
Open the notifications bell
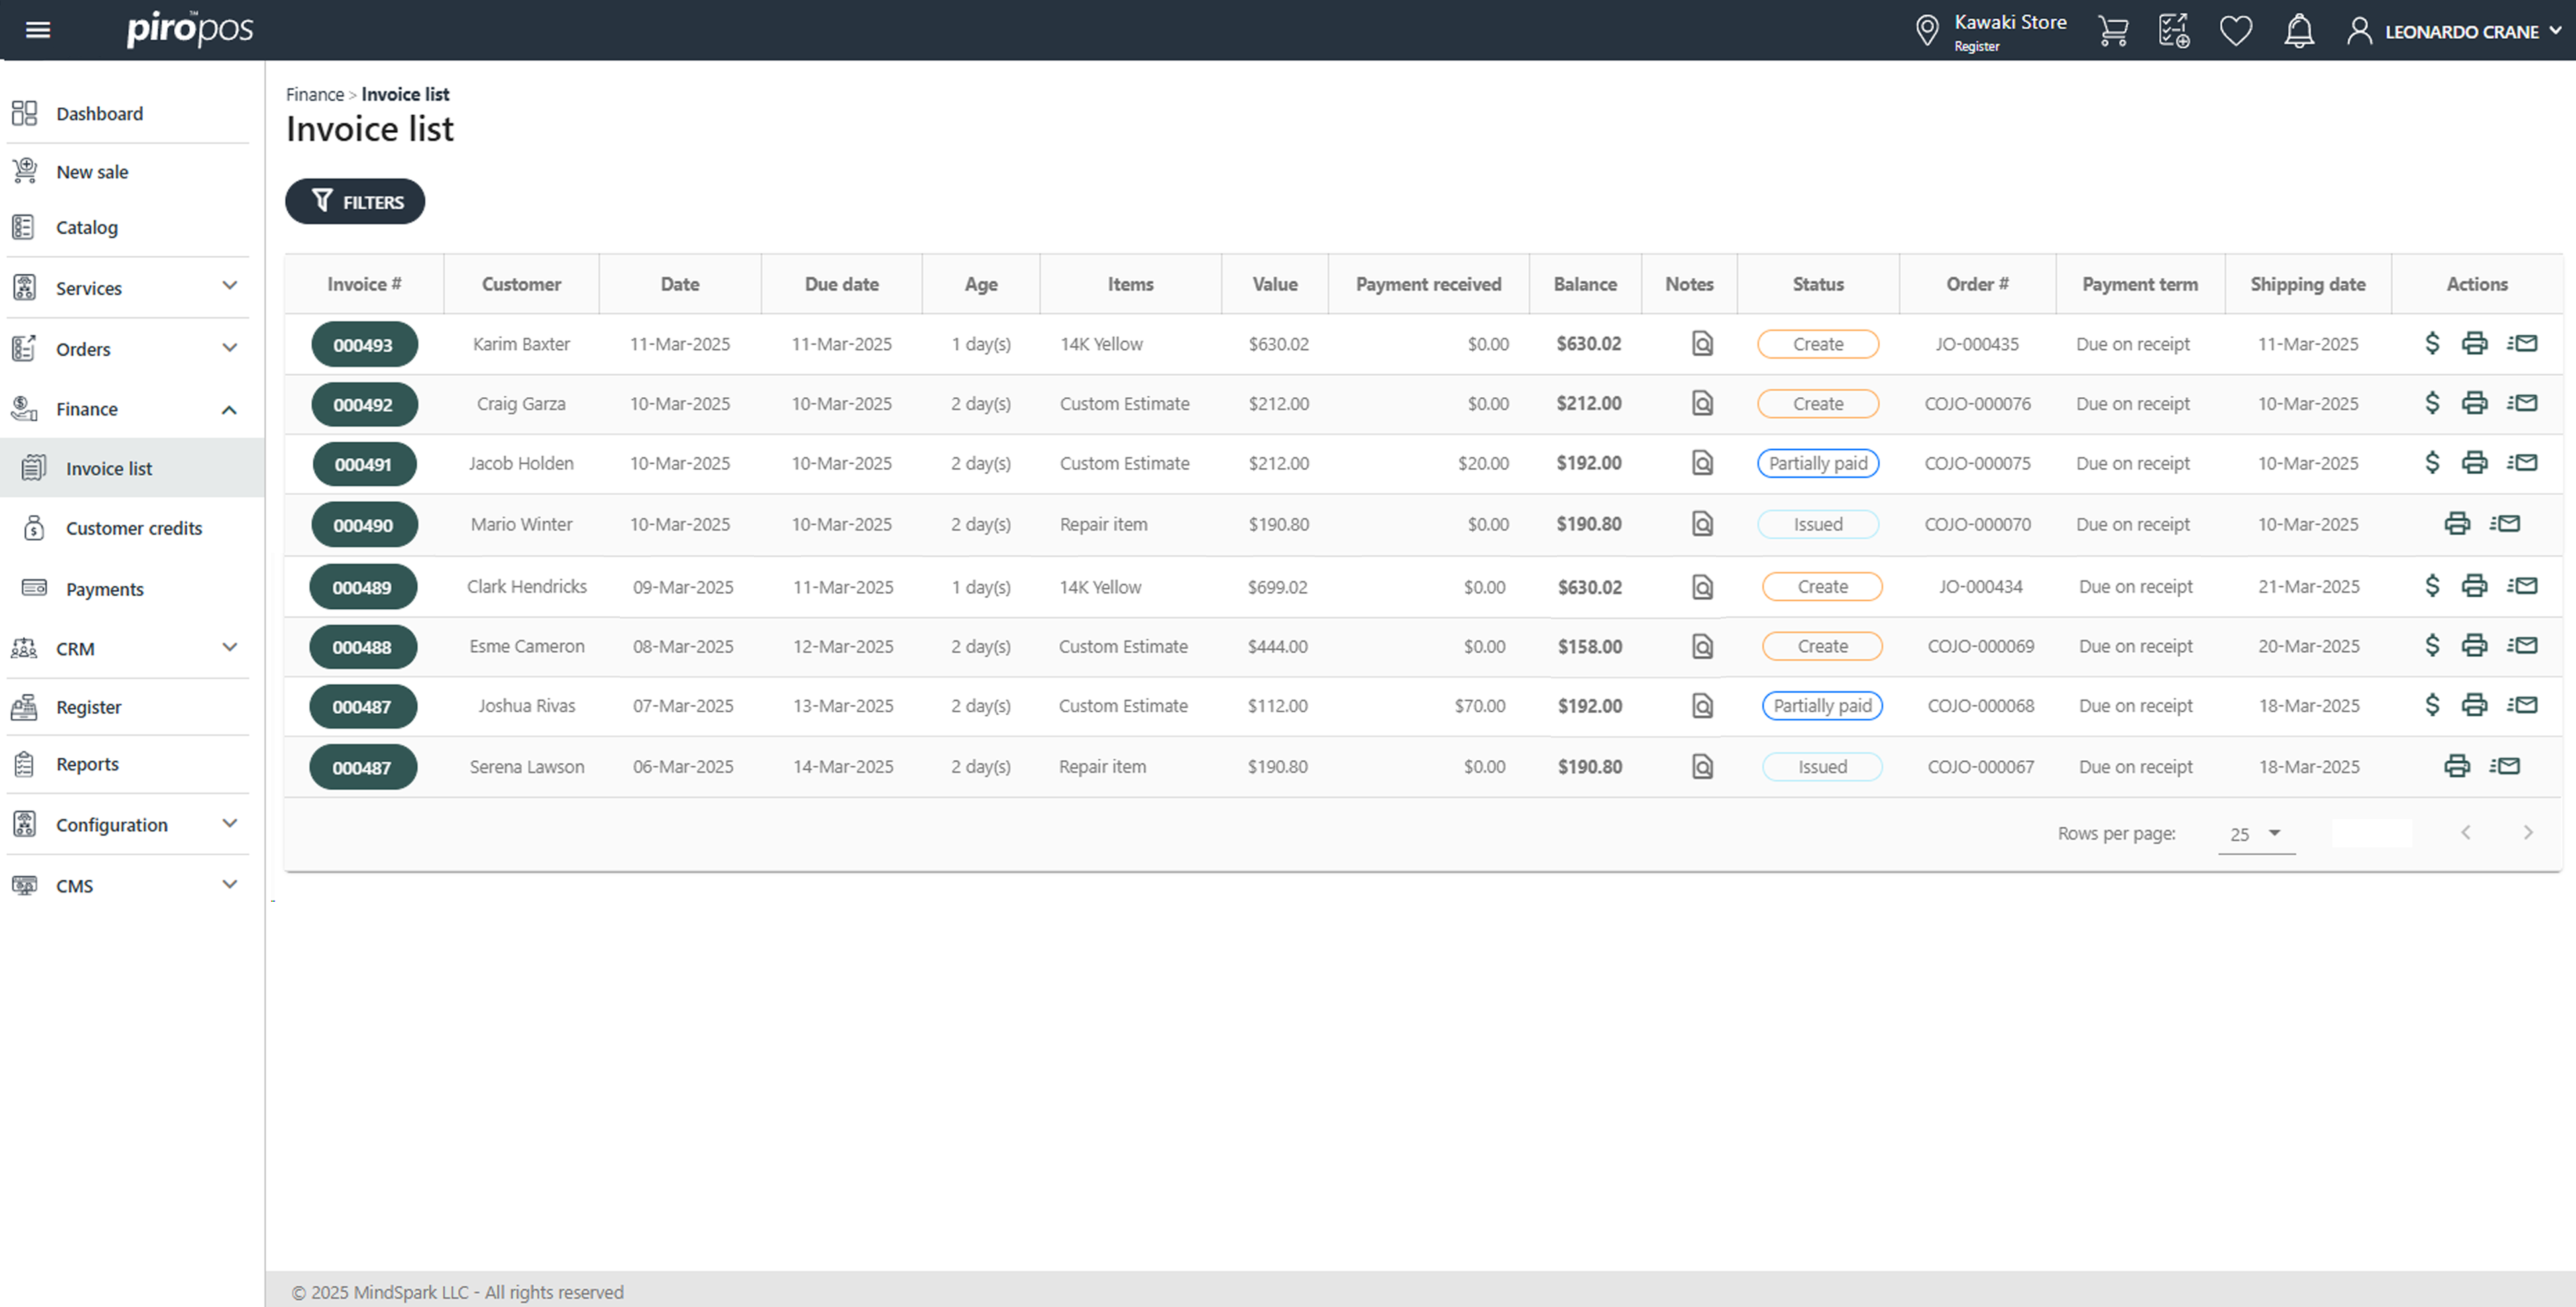2298,31
